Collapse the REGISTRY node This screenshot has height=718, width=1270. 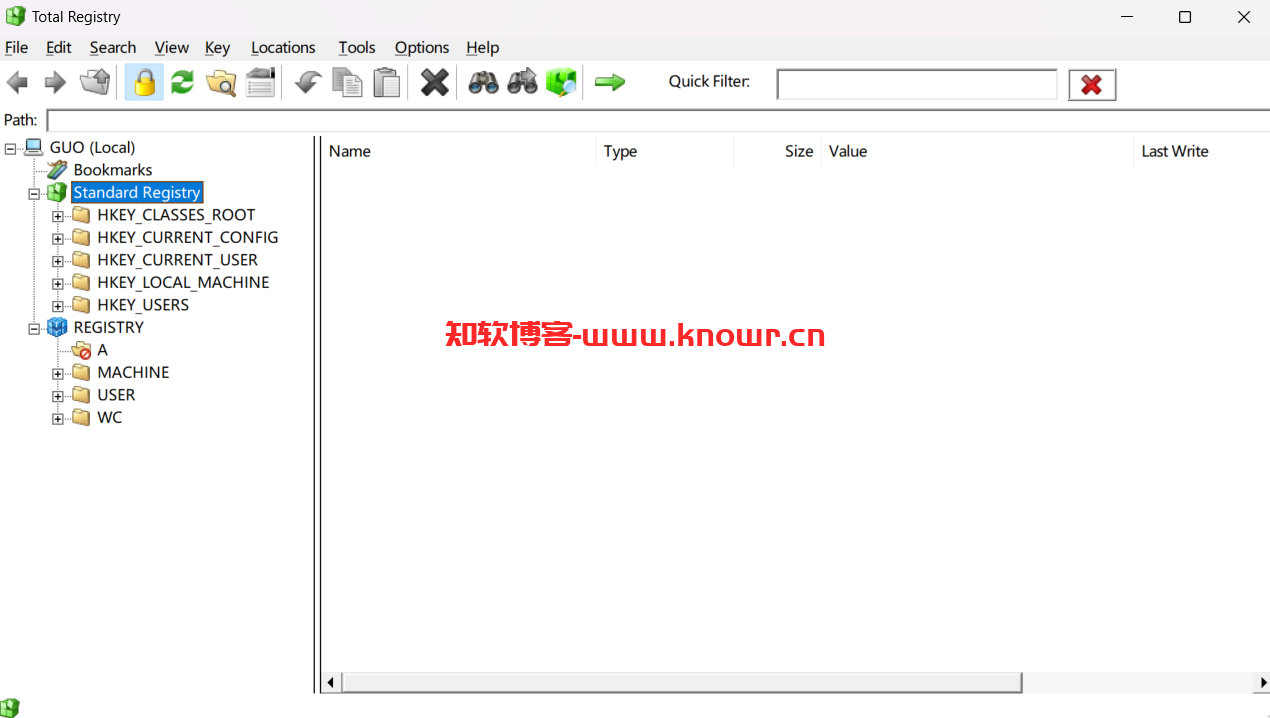coord(34,328)
